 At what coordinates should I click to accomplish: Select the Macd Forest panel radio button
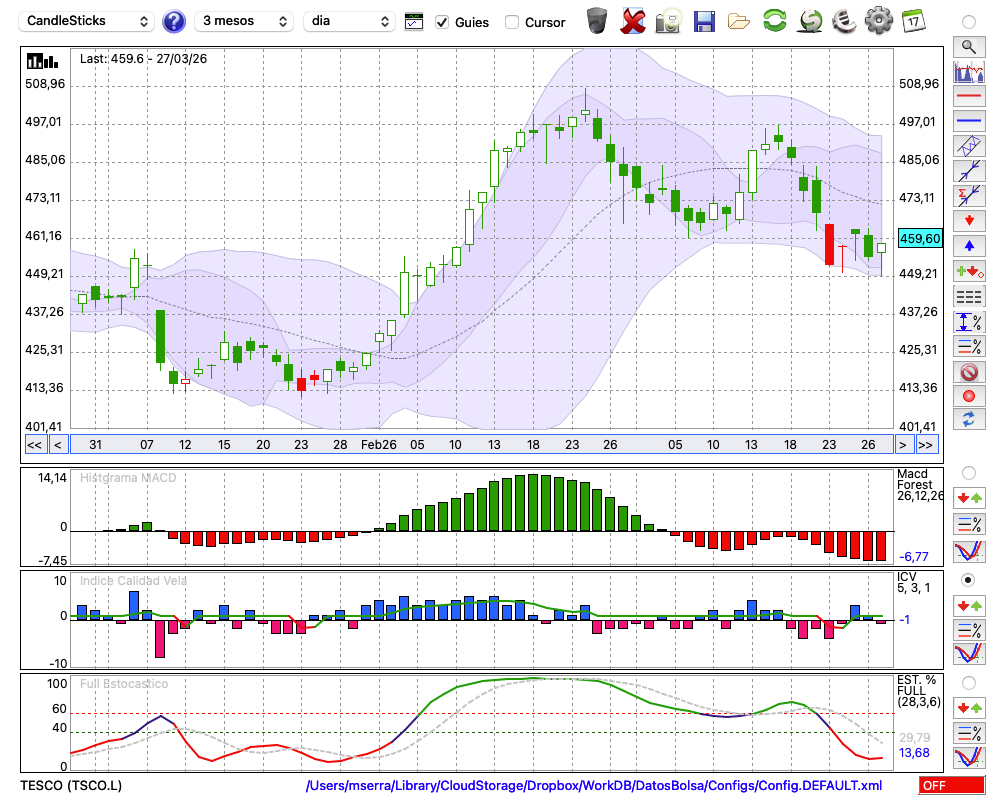point(968,472)
